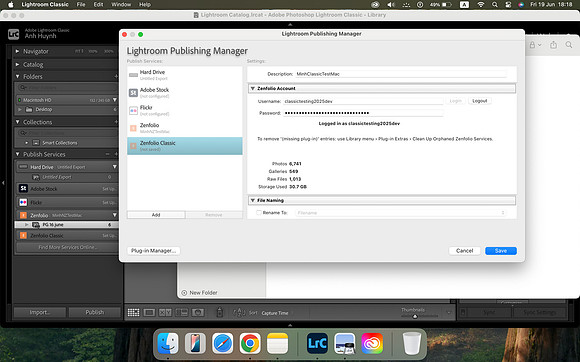Select Hard Drive service in Publishing Manager list
Viewport: 580px width, 362px height.
(185, 75)
